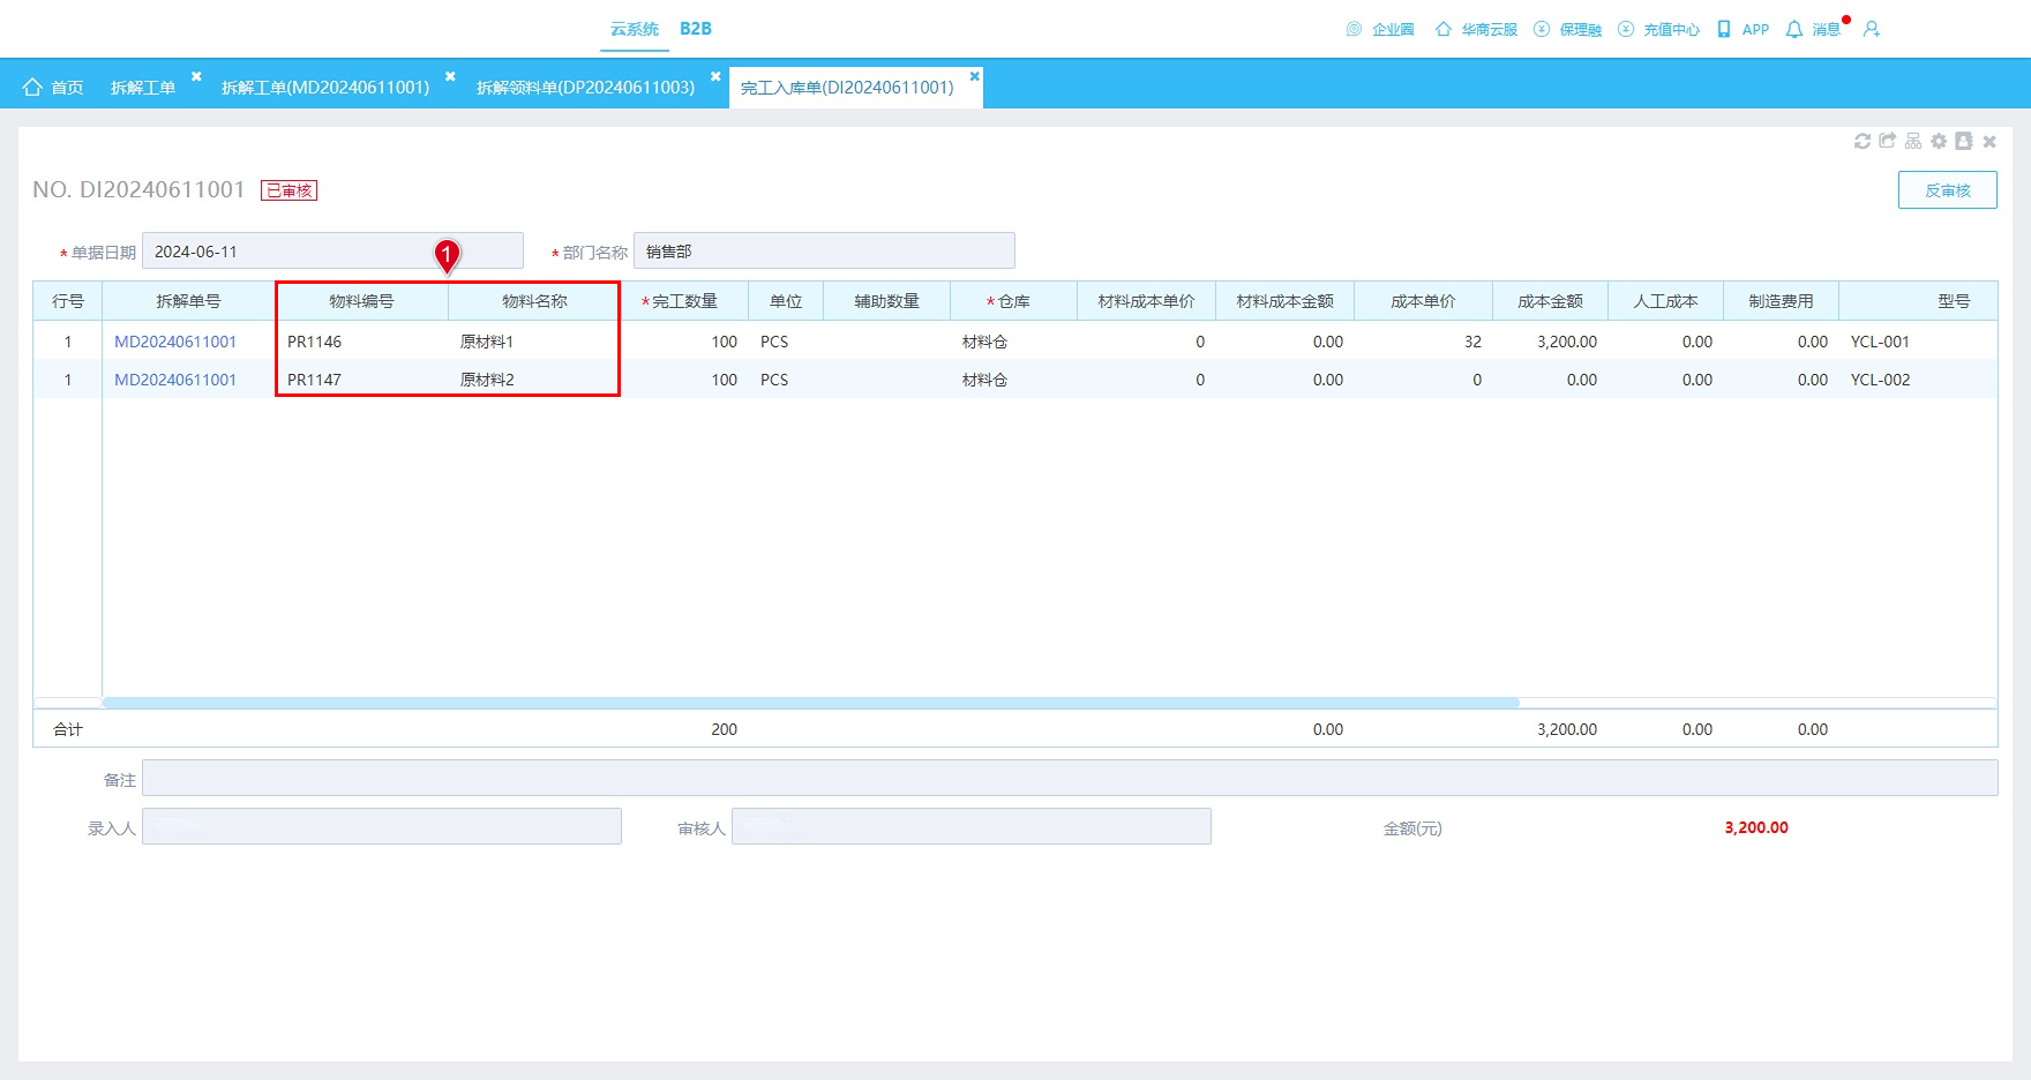Click the refresh icon in document toolbar
2031x1080 pixels.
(x=1862, y=141)
